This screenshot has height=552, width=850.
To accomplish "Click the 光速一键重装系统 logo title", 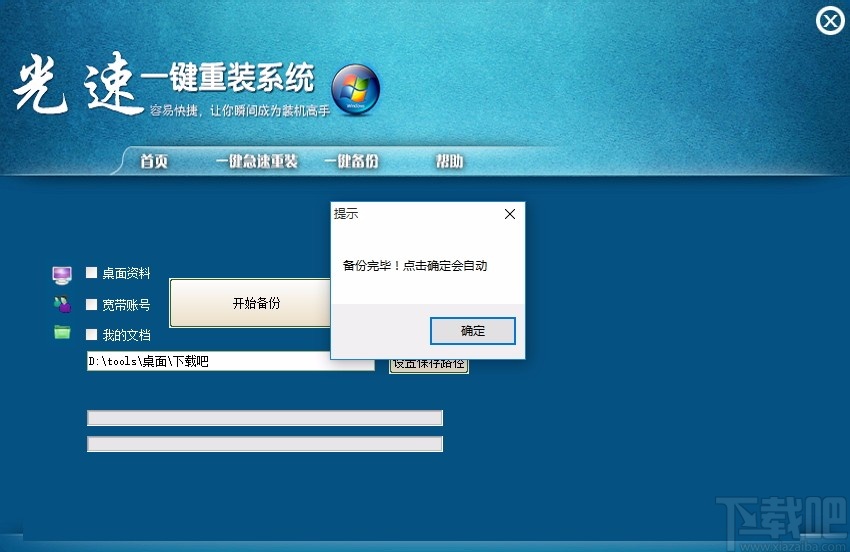I will [164, 82].
